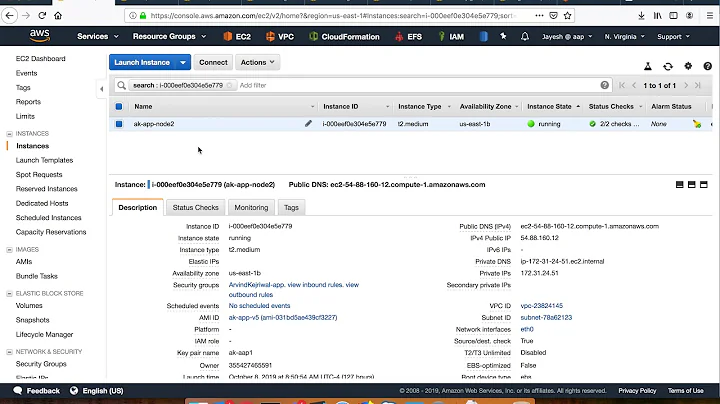Image resolution: width=720 pixels, height=404 pixels.
Task: Open the CloudFormation shortcut
Action: 344,36
